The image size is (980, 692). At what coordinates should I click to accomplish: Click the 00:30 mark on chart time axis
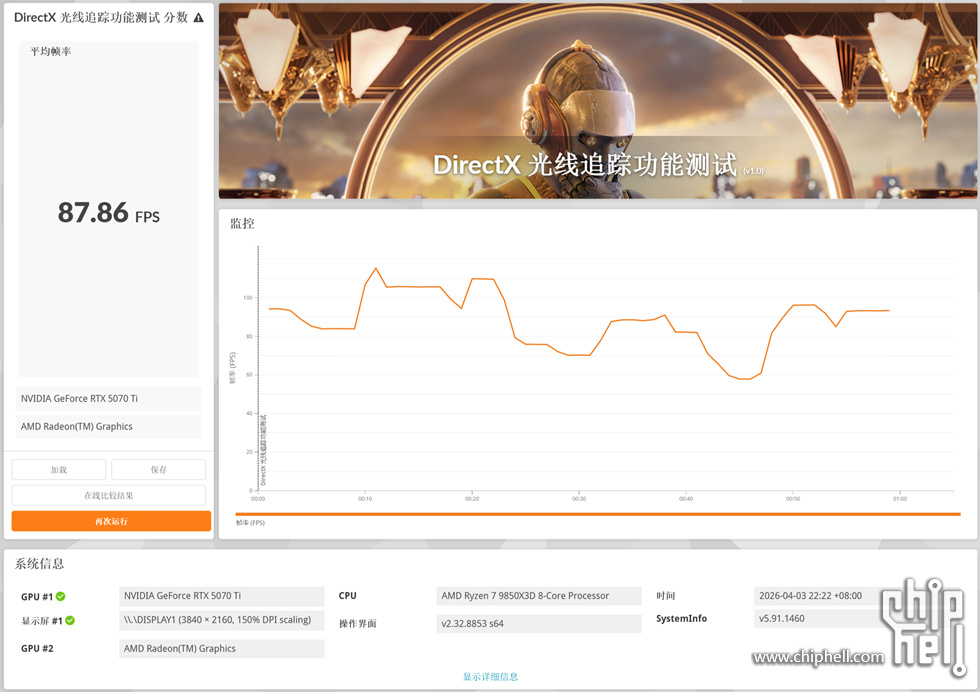pos(579,498)
